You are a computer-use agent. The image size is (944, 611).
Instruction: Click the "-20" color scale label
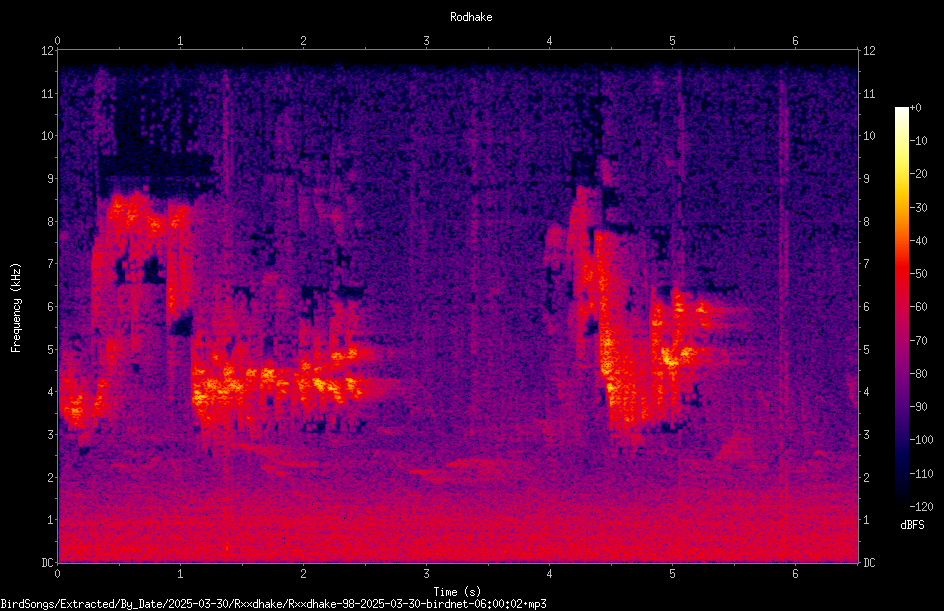click(919, 174)
